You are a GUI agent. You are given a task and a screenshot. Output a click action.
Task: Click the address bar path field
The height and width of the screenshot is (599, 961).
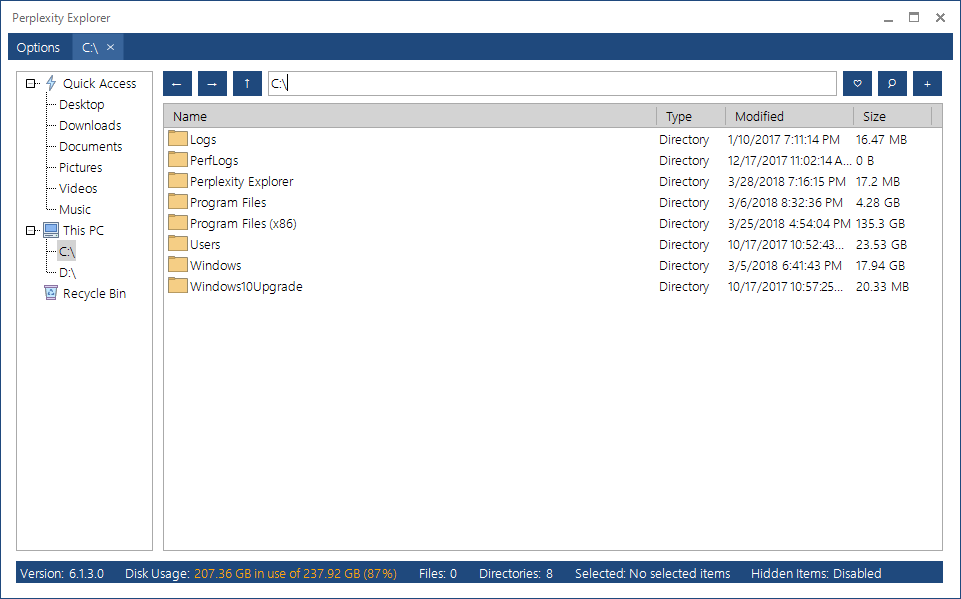click(552, 83)
